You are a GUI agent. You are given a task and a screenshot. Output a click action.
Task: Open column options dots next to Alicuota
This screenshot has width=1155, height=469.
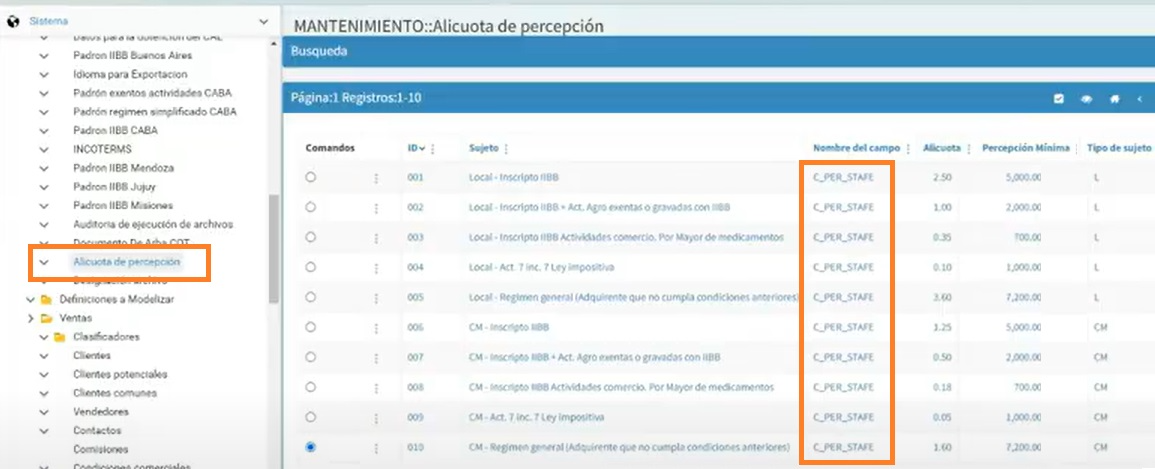pos(969,149)
